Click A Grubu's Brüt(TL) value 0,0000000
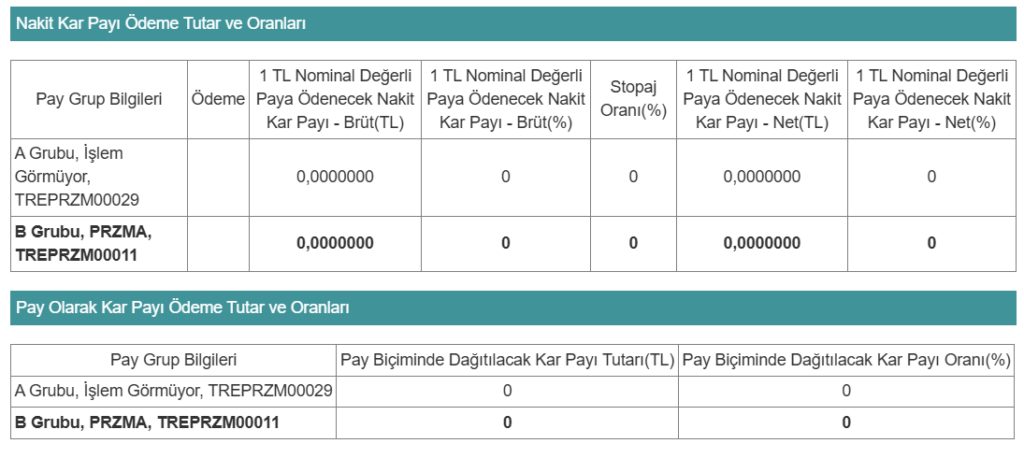Viewport: 1024px width, 458px height. 335,177
